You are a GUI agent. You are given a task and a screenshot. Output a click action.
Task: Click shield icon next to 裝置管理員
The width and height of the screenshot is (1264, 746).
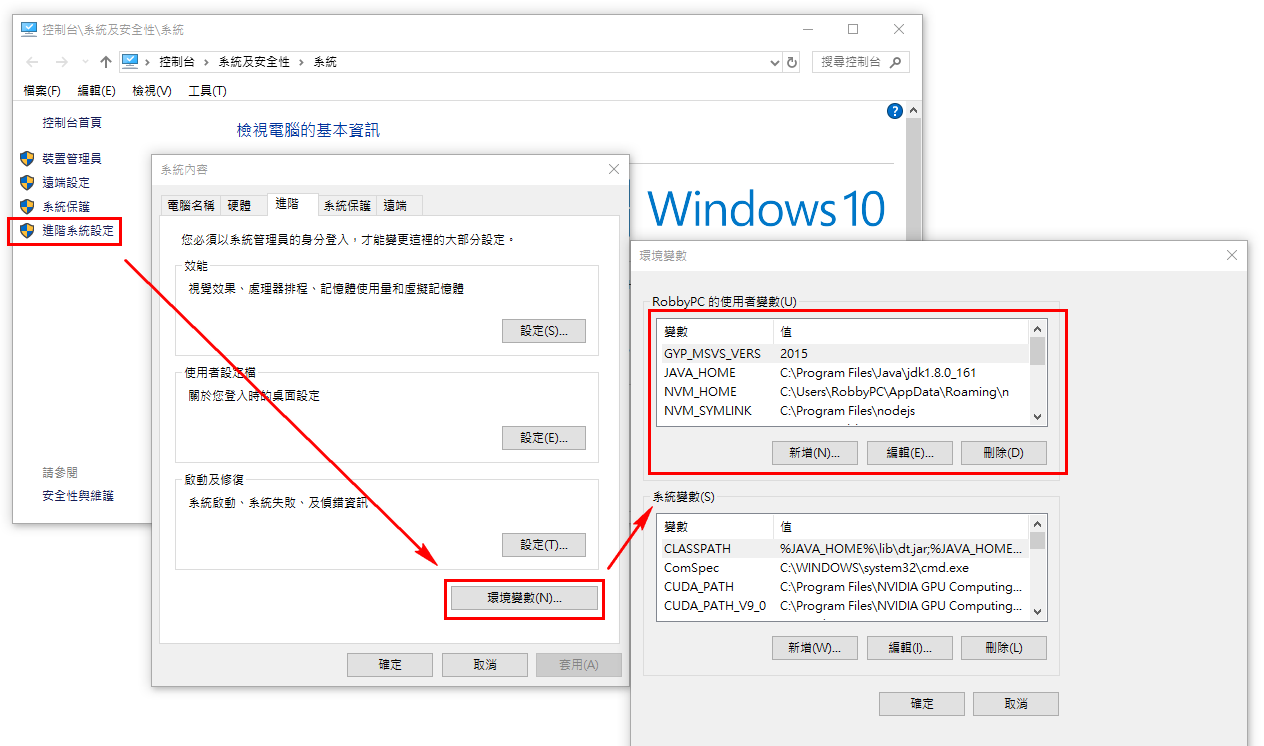click(27, 158)
